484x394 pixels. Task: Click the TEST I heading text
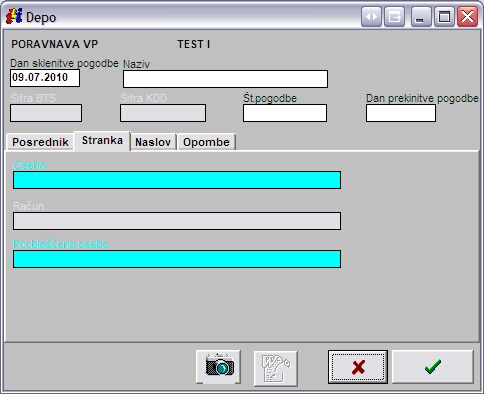194,44
